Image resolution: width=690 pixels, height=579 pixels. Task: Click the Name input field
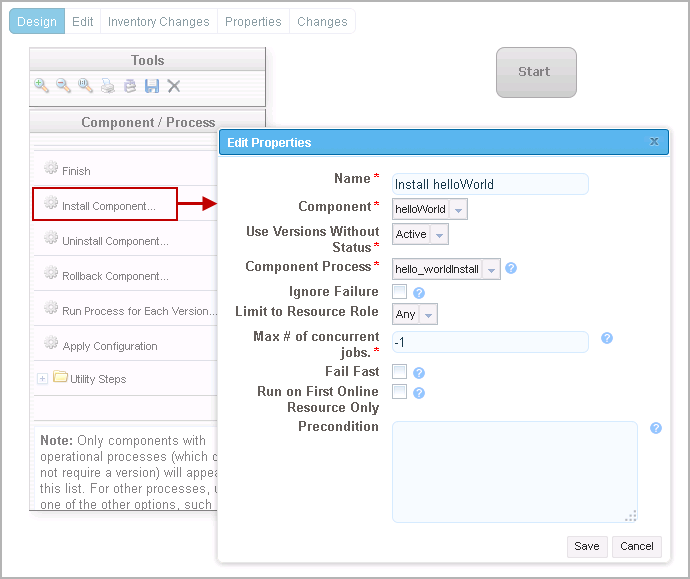coord(490,184)
